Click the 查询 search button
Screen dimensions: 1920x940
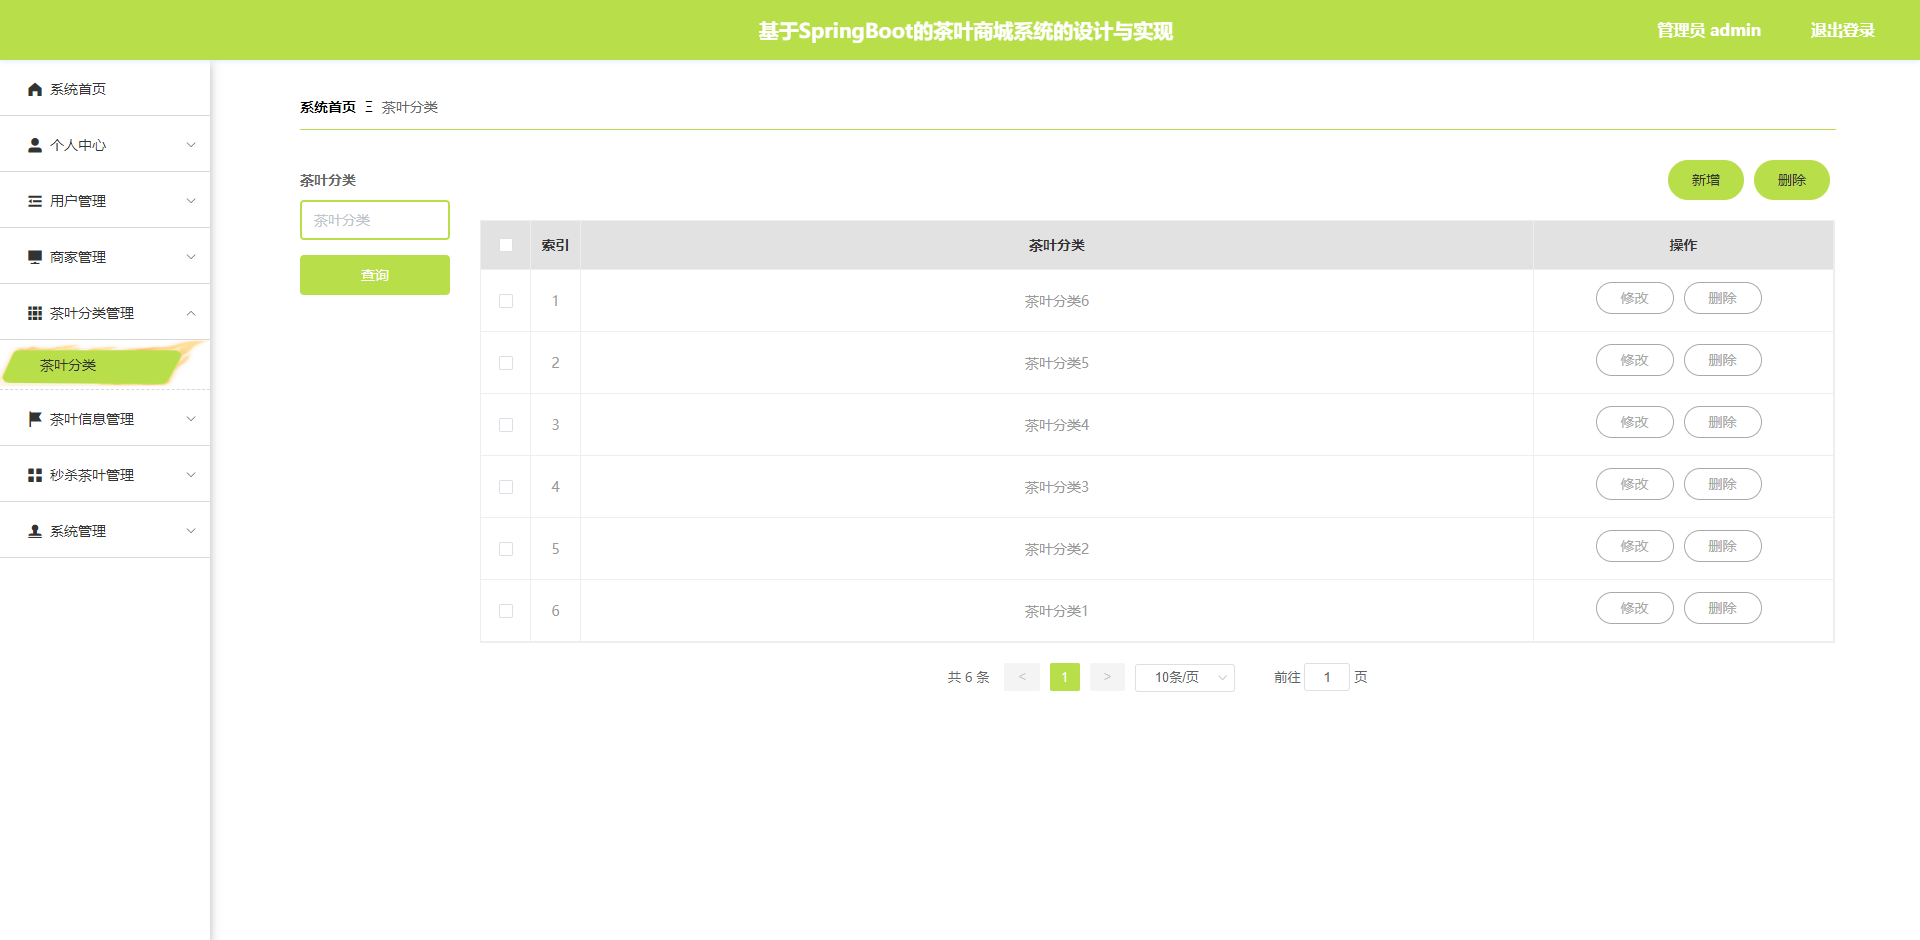pyautogui.click(x=375, y=275)
